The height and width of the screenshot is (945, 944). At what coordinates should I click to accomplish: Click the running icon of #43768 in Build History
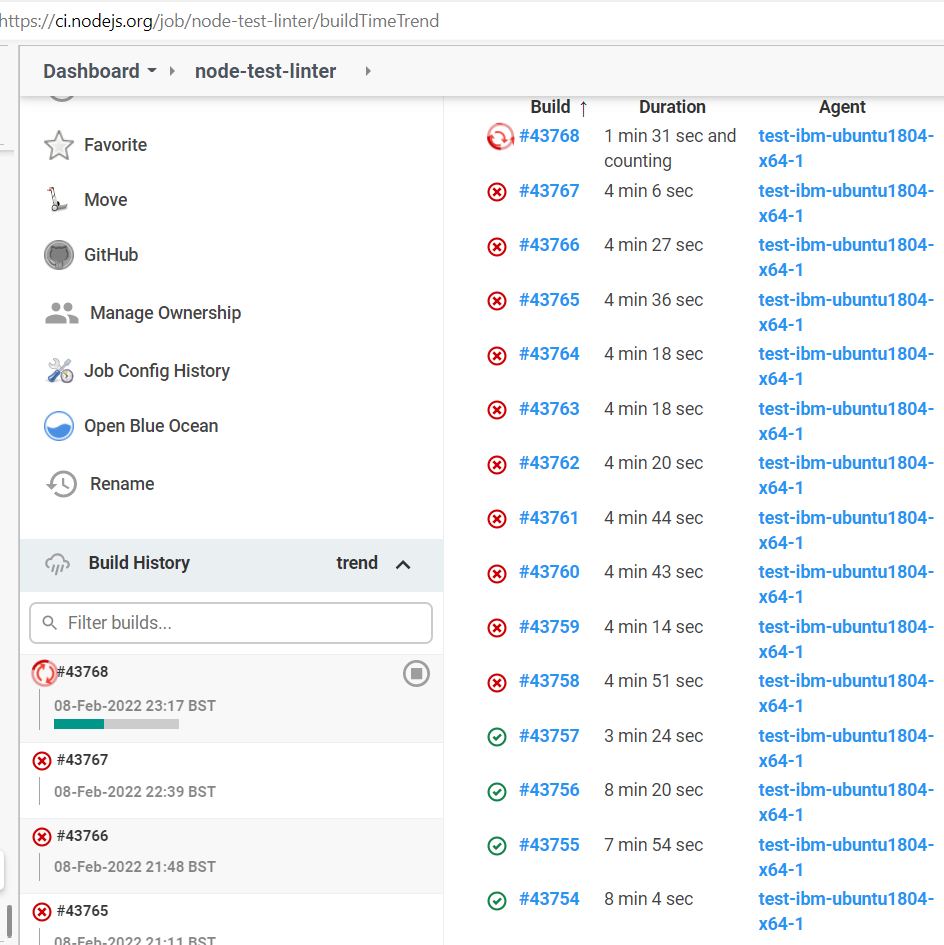tap(44, 673)
